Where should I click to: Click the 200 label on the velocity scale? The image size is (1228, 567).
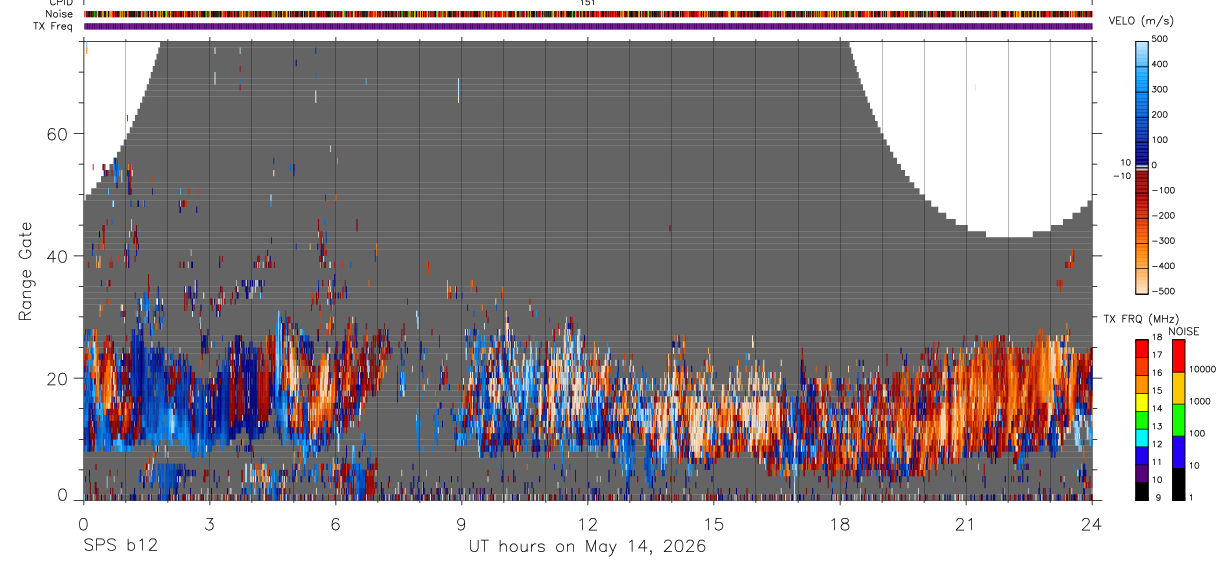(1160, 114)
